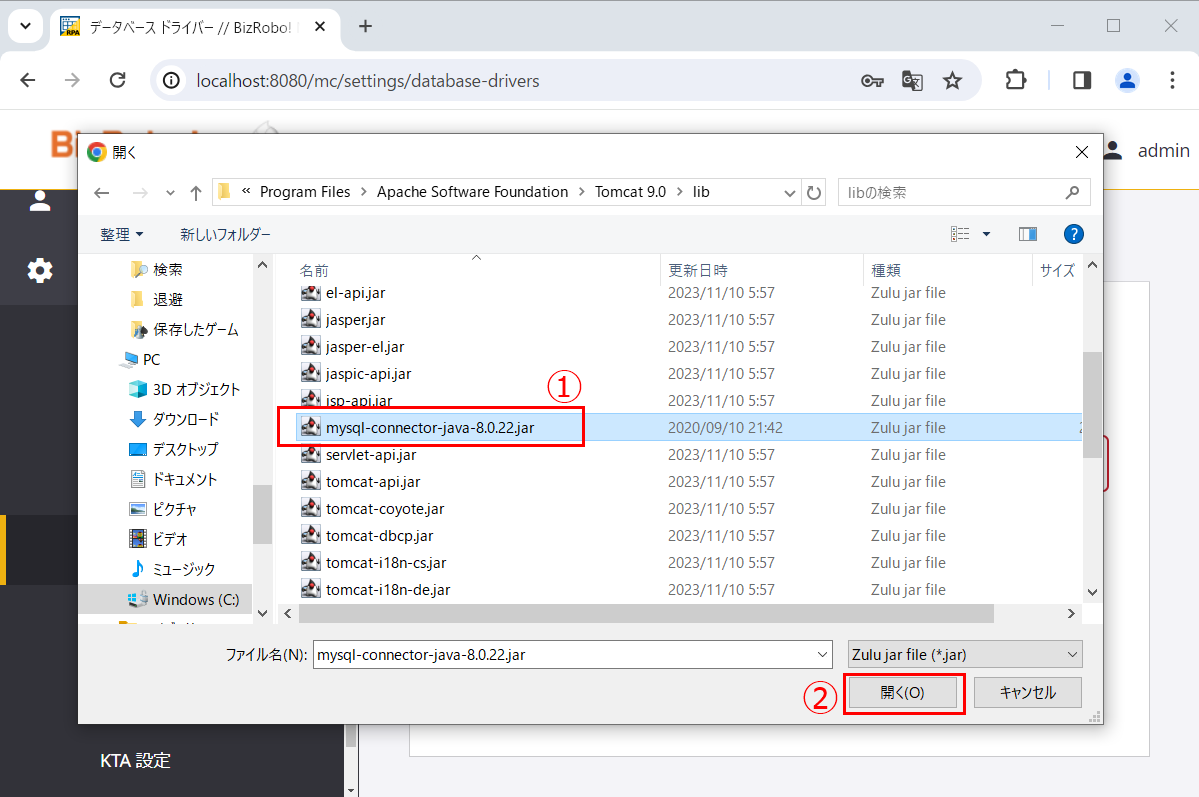Select ミュージック folder

tap(184, 569)
